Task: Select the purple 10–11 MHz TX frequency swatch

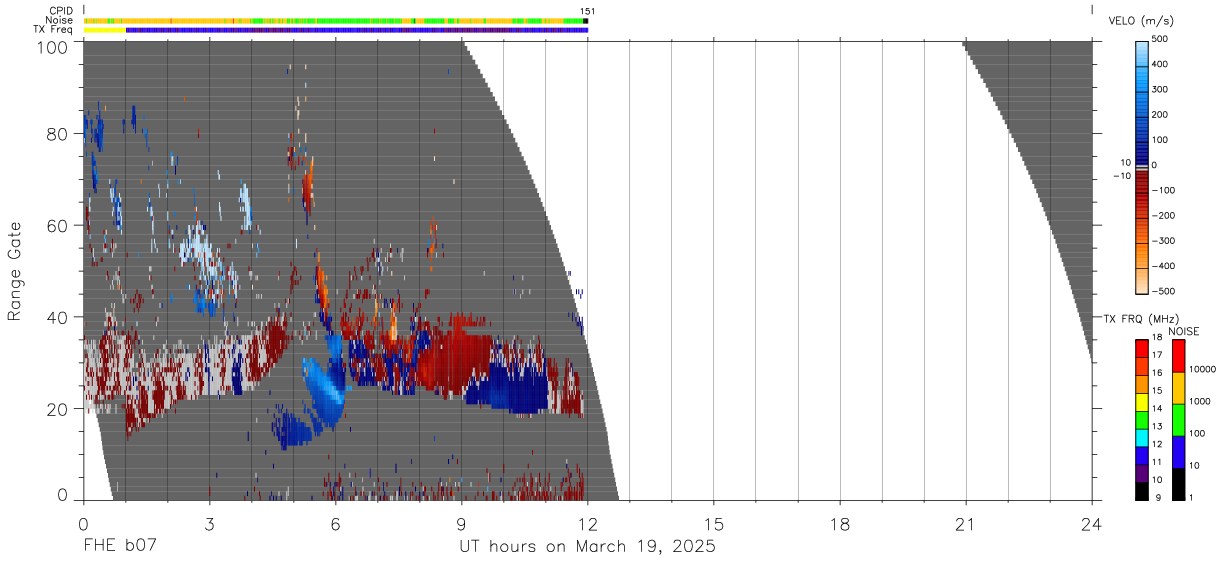Action: 1141,473
